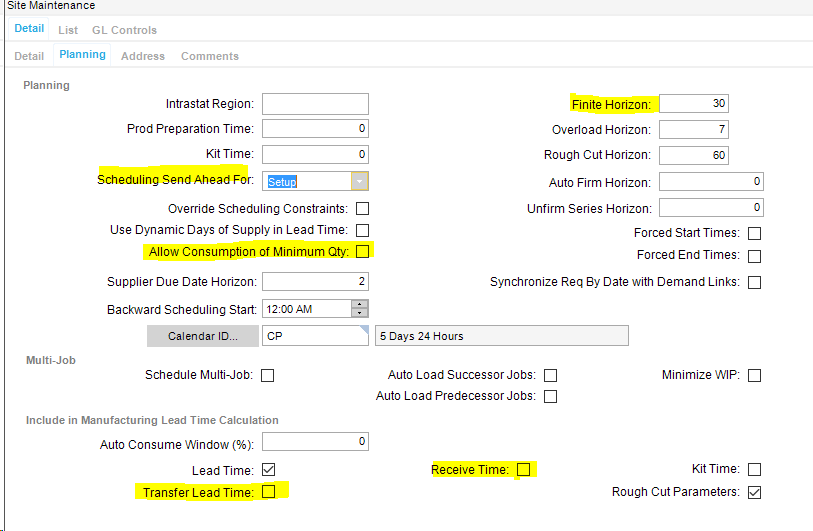
Task: Uncheck the Rough Cut Parameters checkbox
Action: [754, 493]
